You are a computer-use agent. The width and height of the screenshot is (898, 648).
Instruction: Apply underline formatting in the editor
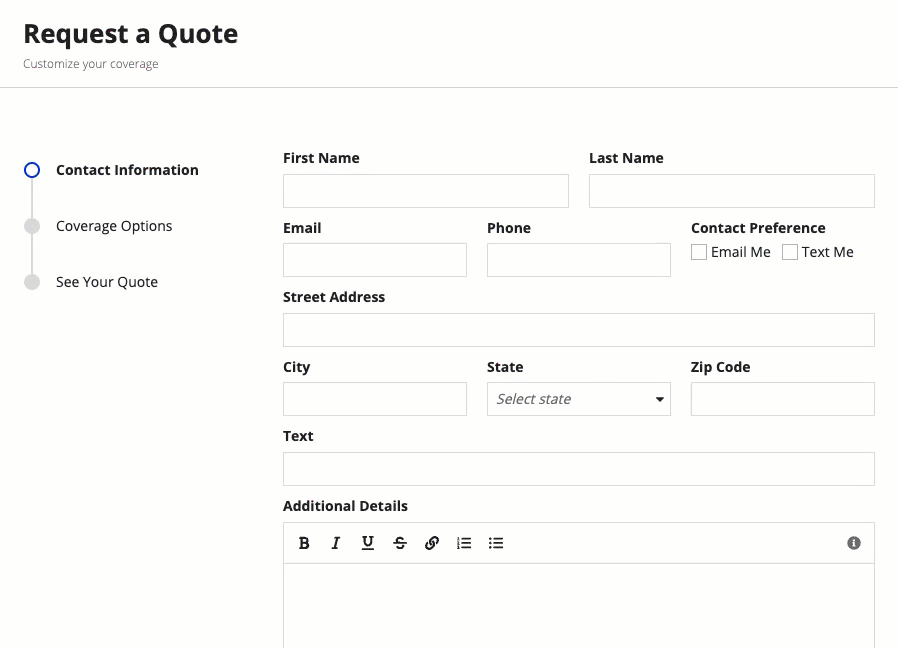[368, 543]
